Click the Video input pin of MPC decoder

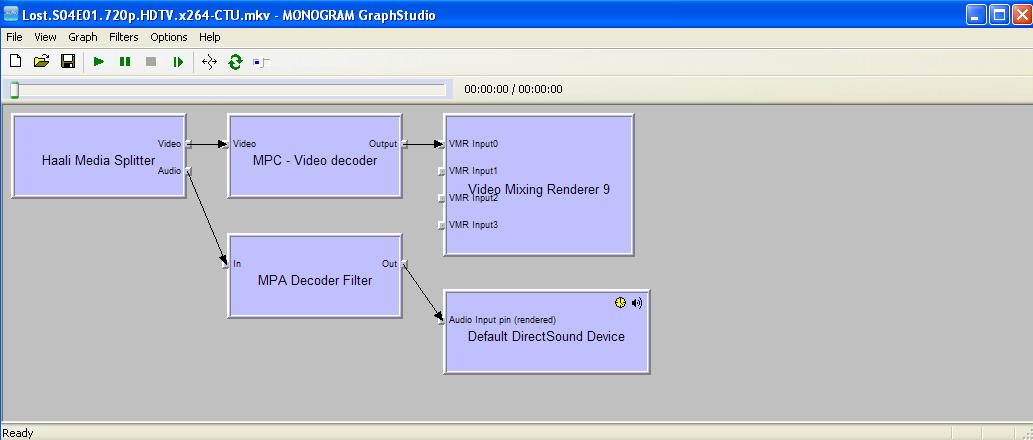coord(225,144)
